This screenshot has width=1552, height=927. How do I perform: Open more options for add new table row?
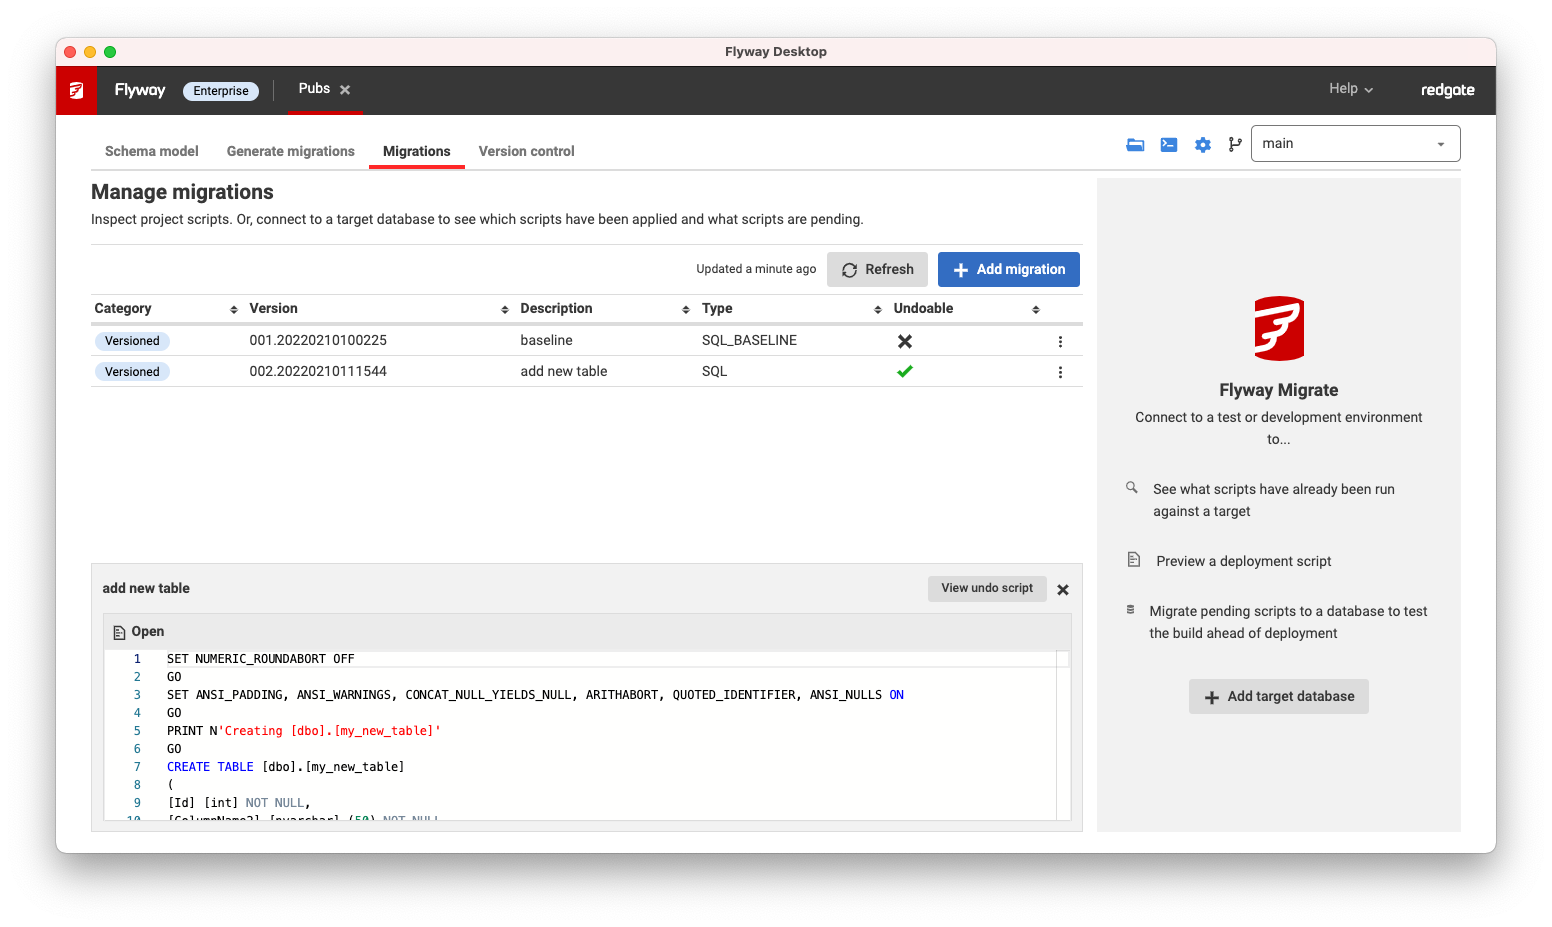point(1060,372)
